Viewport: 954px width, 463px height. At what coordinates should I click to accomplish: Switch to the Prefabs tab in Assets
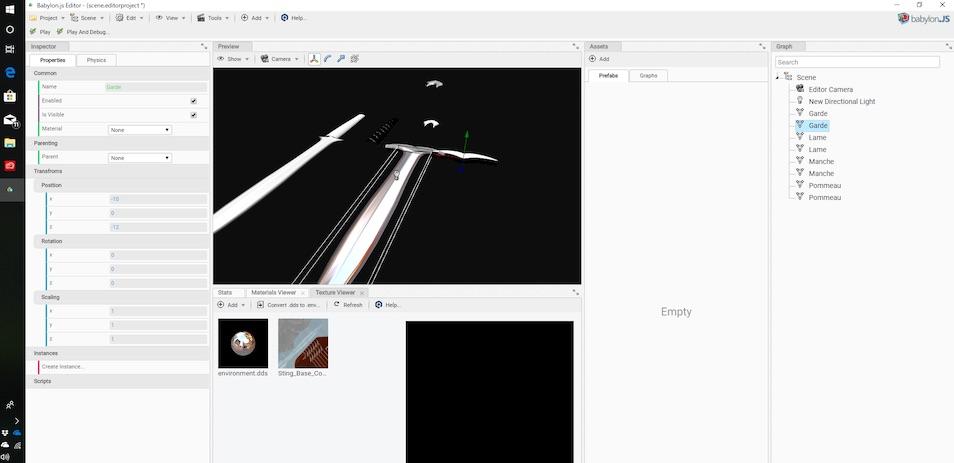click(608, 75)
